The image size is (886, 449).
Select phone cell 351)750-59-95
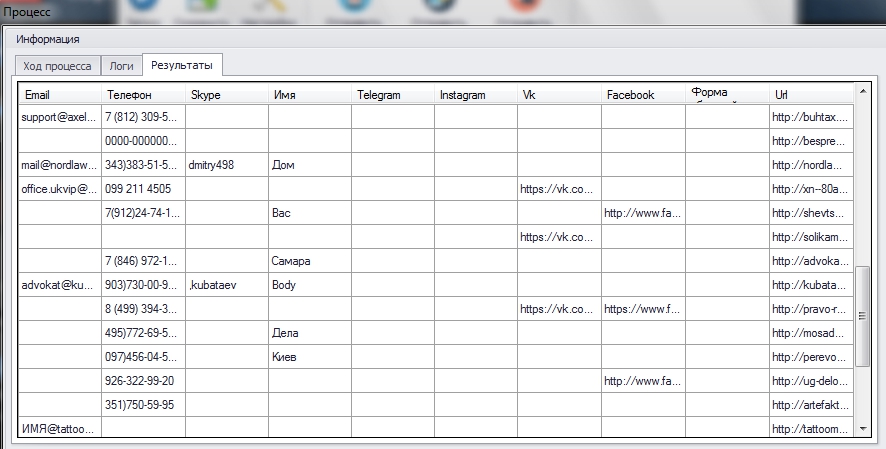pyautogui.click(x=144, y=405)
